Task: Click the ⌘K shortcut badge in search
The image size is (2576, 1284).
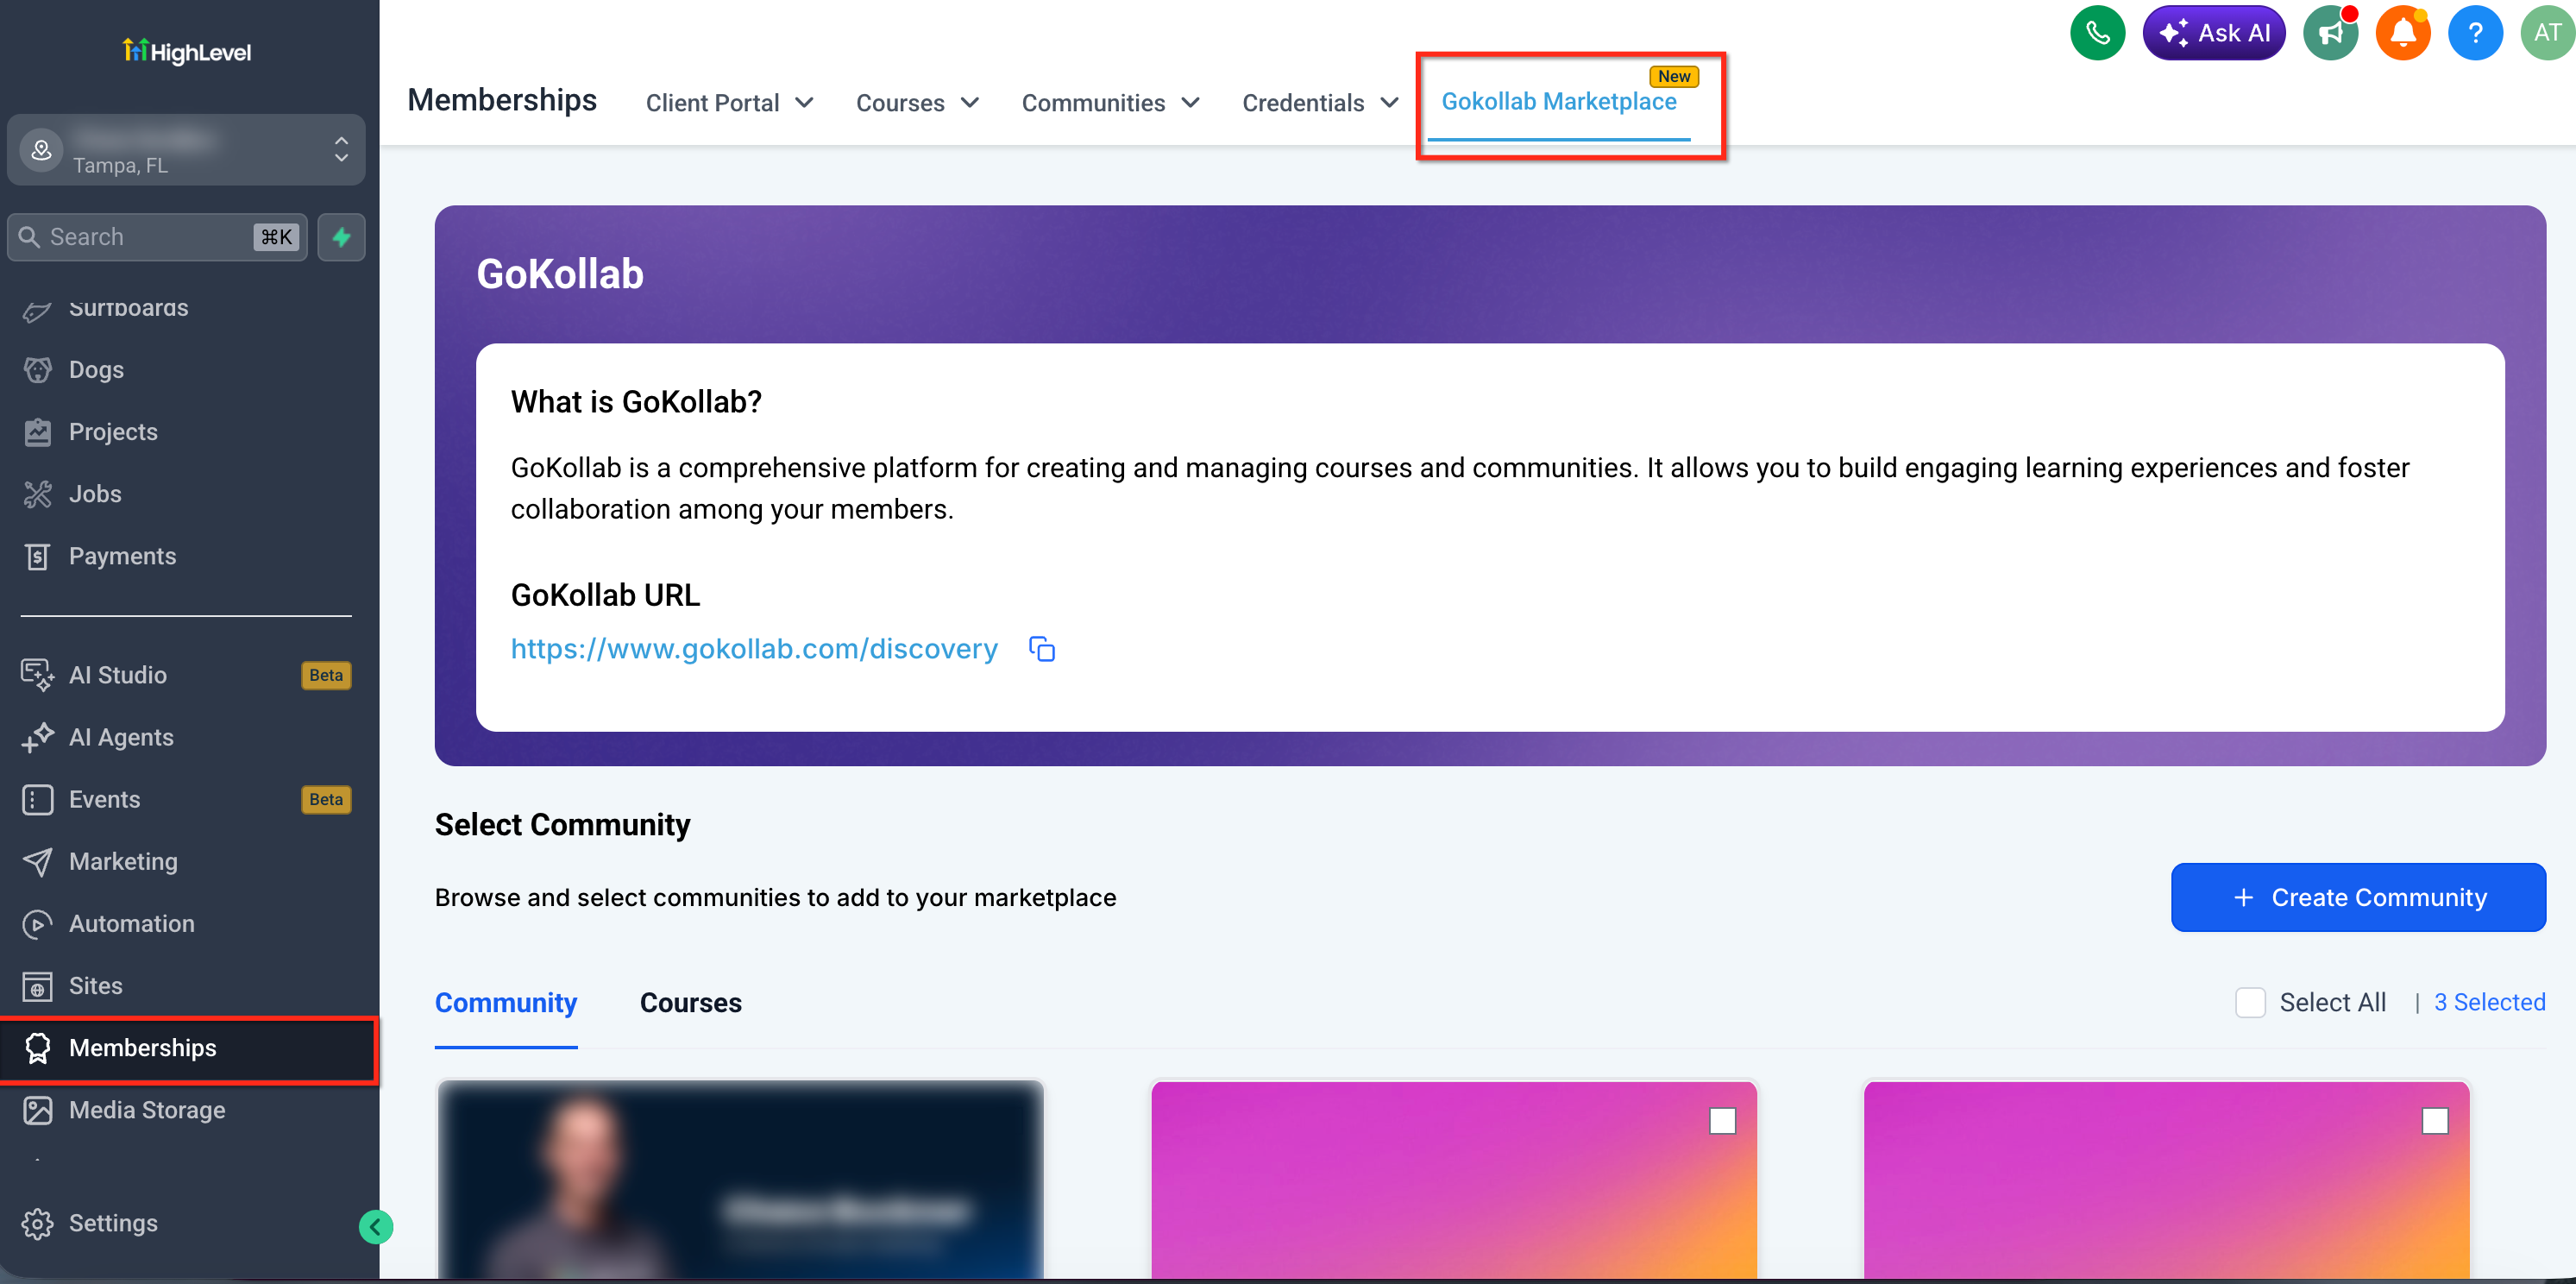Action: pos(276,237)
